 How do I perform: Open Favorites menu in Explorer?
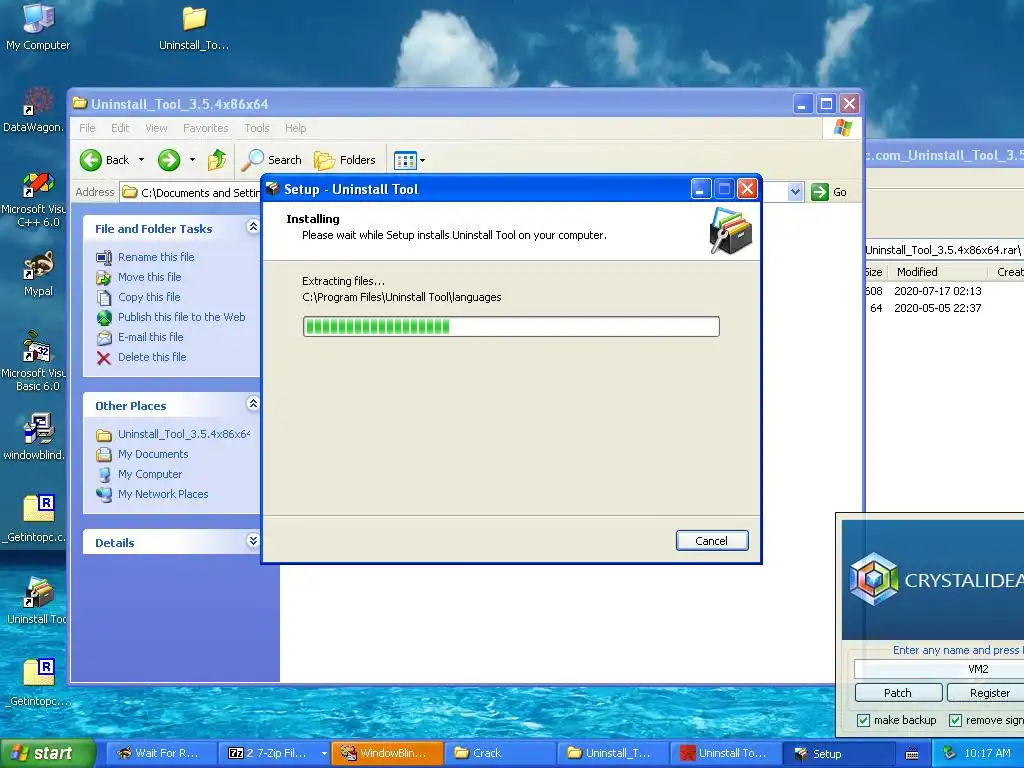205,128
